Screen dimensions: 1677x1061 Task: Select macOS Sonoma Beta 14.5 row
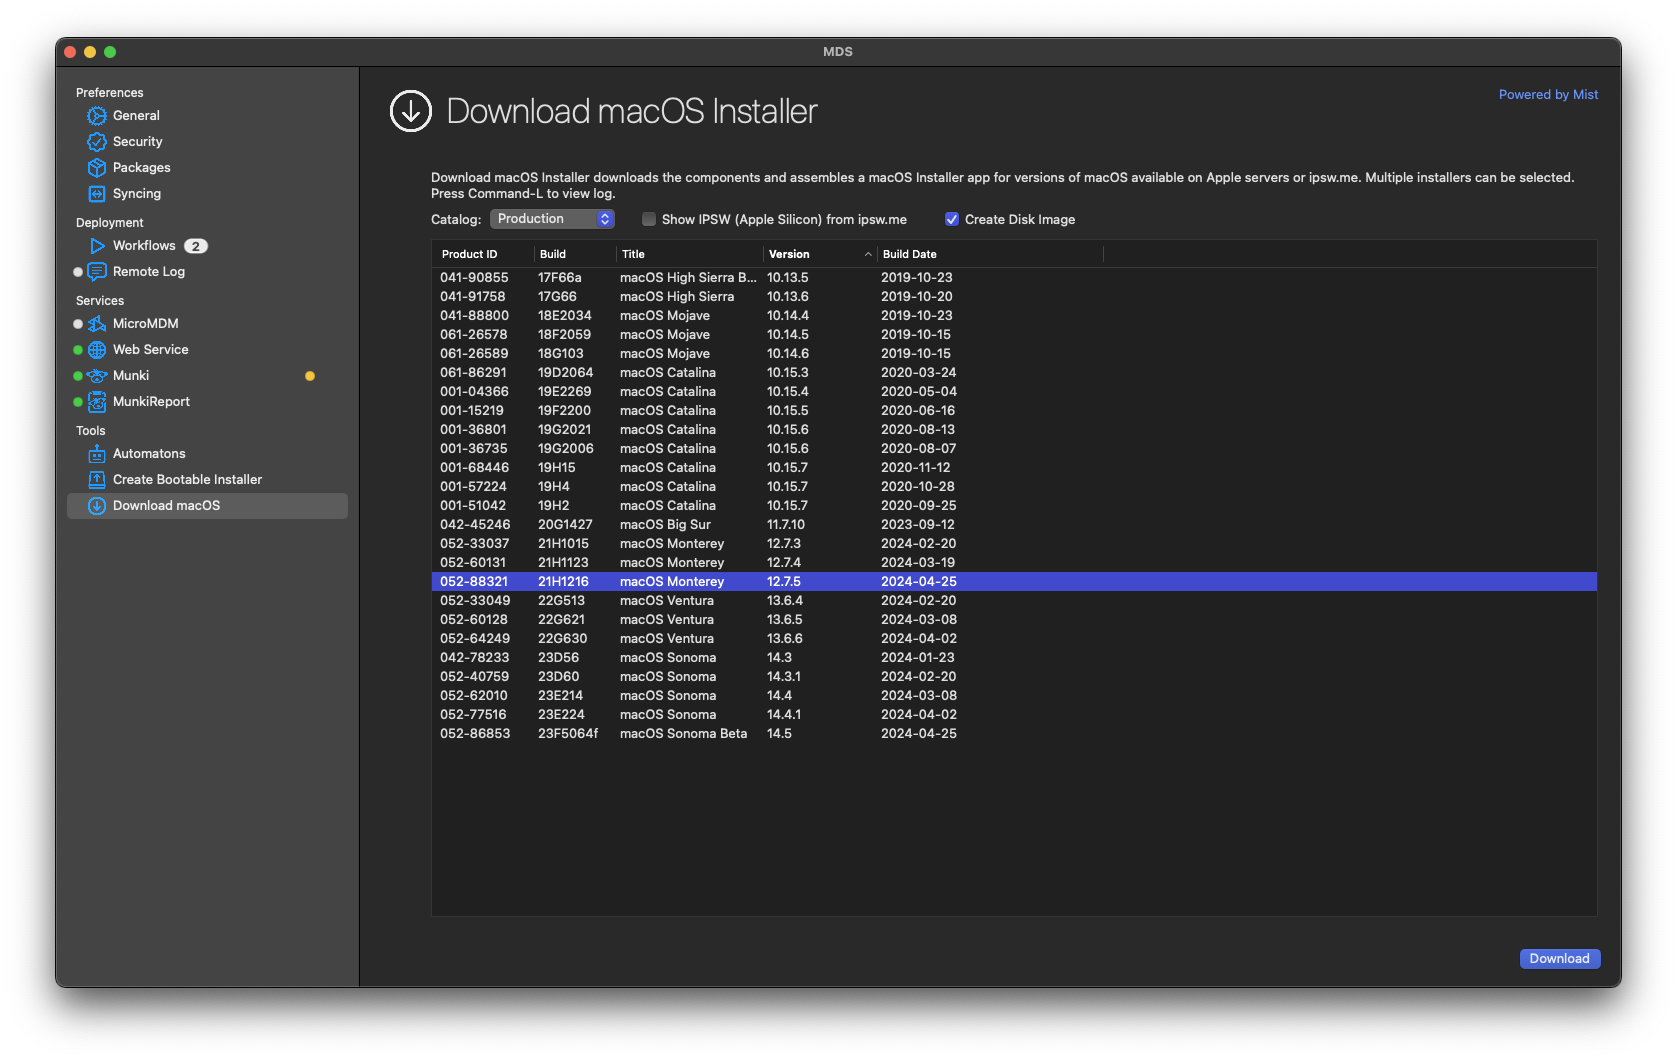tap(1014, 734)
